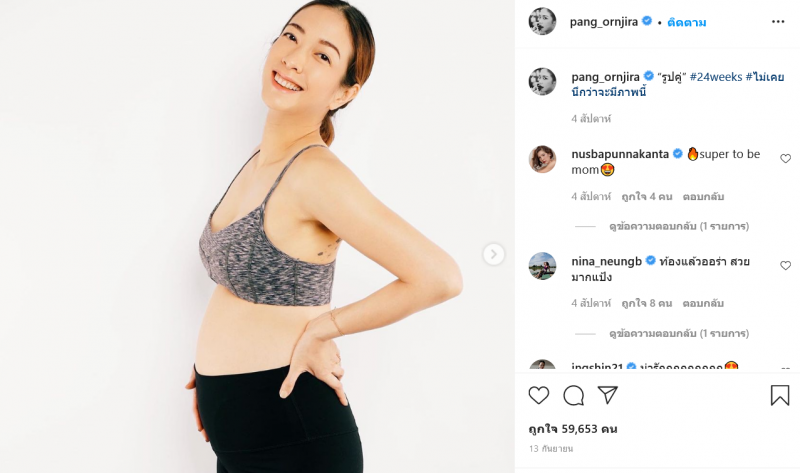Open pang_ornjira header profile picture
800x473 pixels.
tap(542, 21)
